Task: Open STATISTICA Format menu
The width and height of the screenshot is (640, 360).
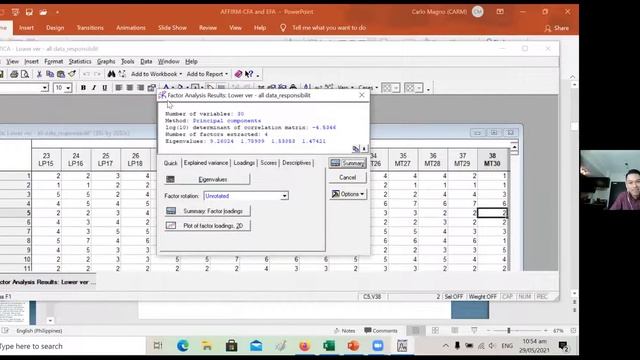Action: [53, 61]
